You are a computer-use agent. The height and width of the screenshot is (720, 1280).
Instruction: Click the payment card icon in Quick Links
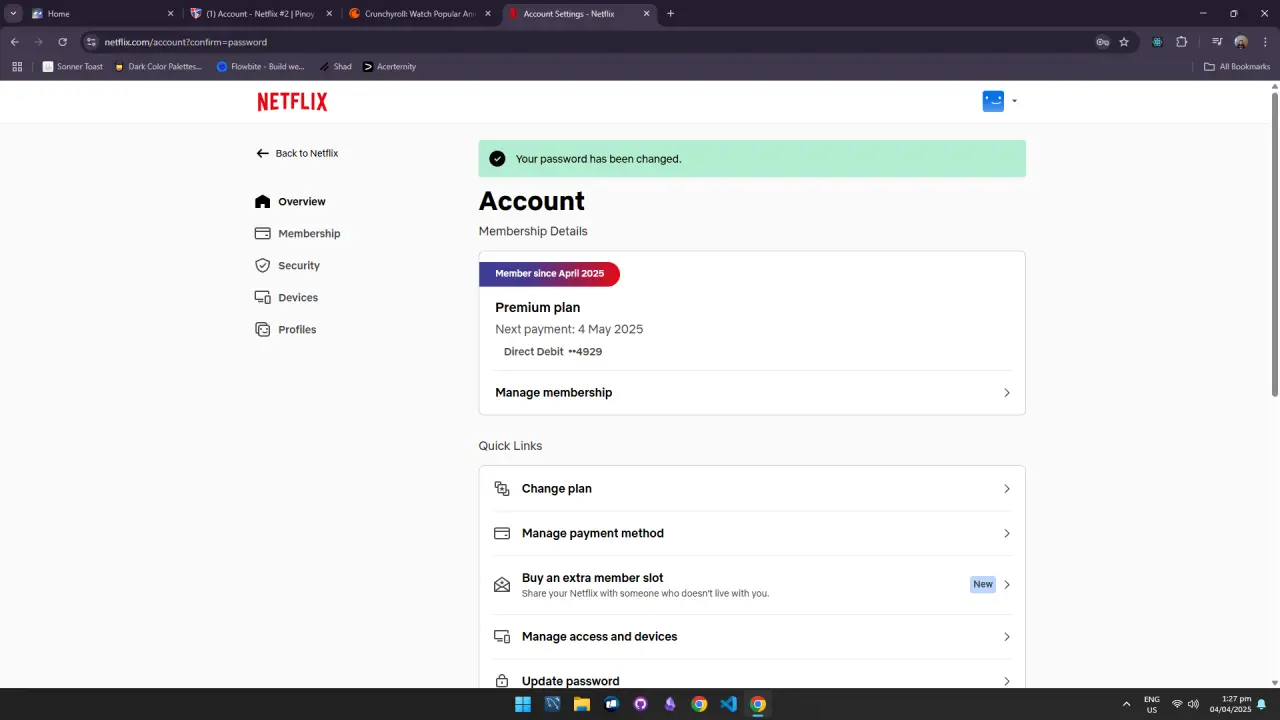(x=502, y=533)
